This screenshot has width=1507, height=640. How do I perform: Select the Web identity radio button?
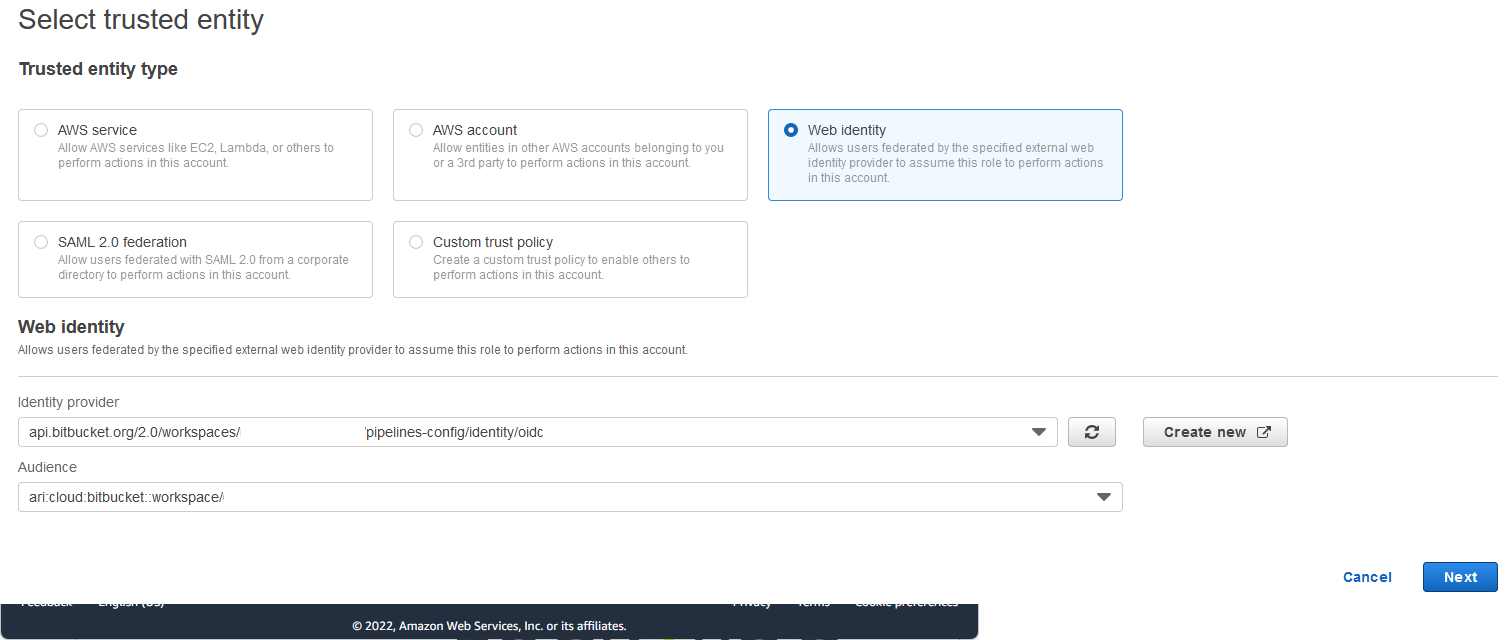tap(791, 130)
